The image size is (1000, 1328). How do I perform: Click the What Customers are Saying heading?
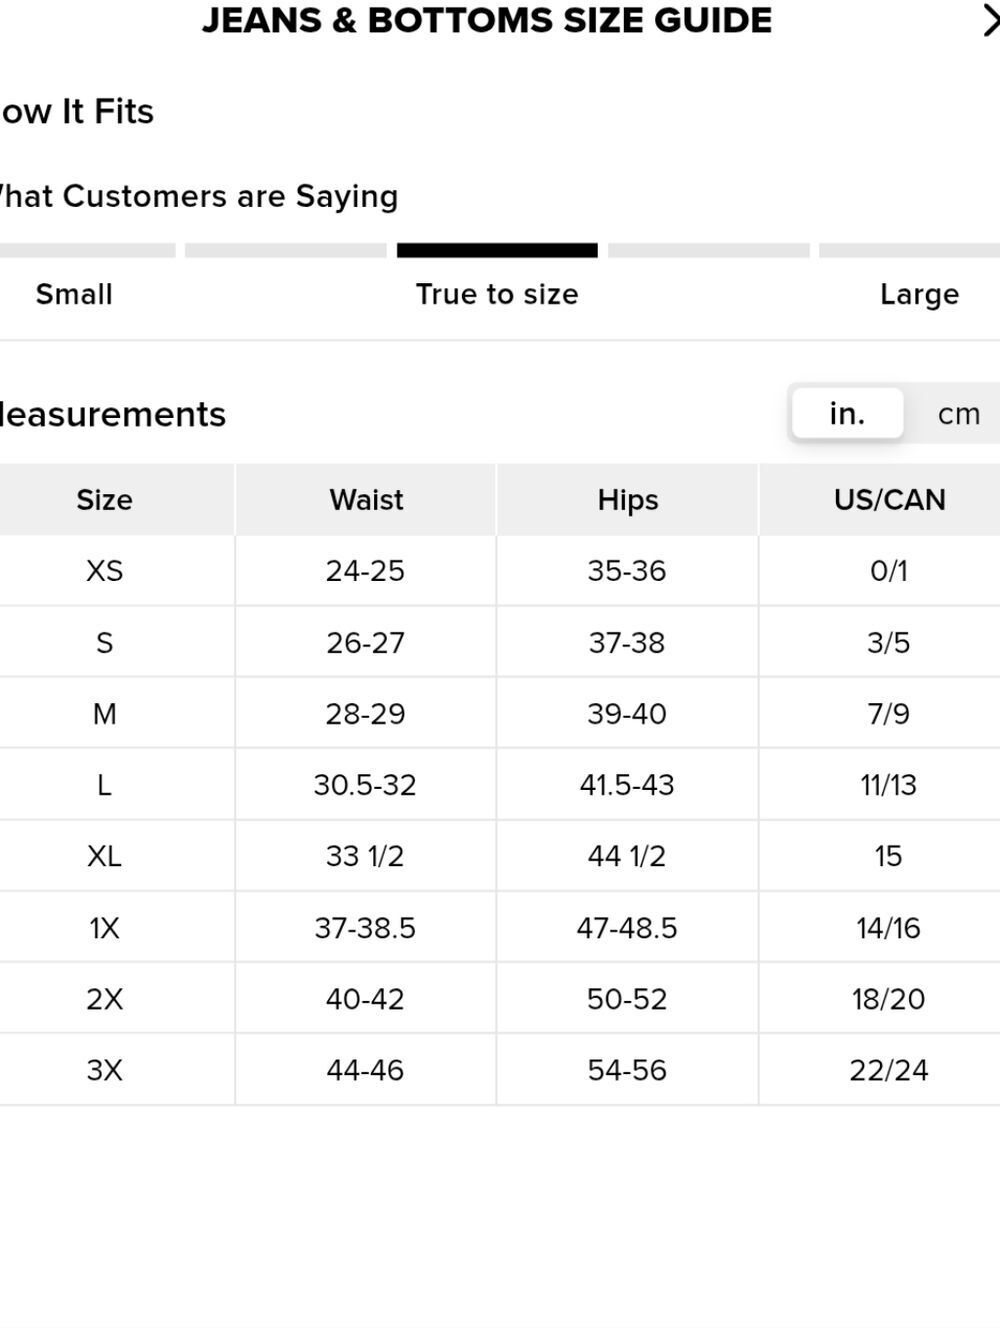tap(198, 196)
